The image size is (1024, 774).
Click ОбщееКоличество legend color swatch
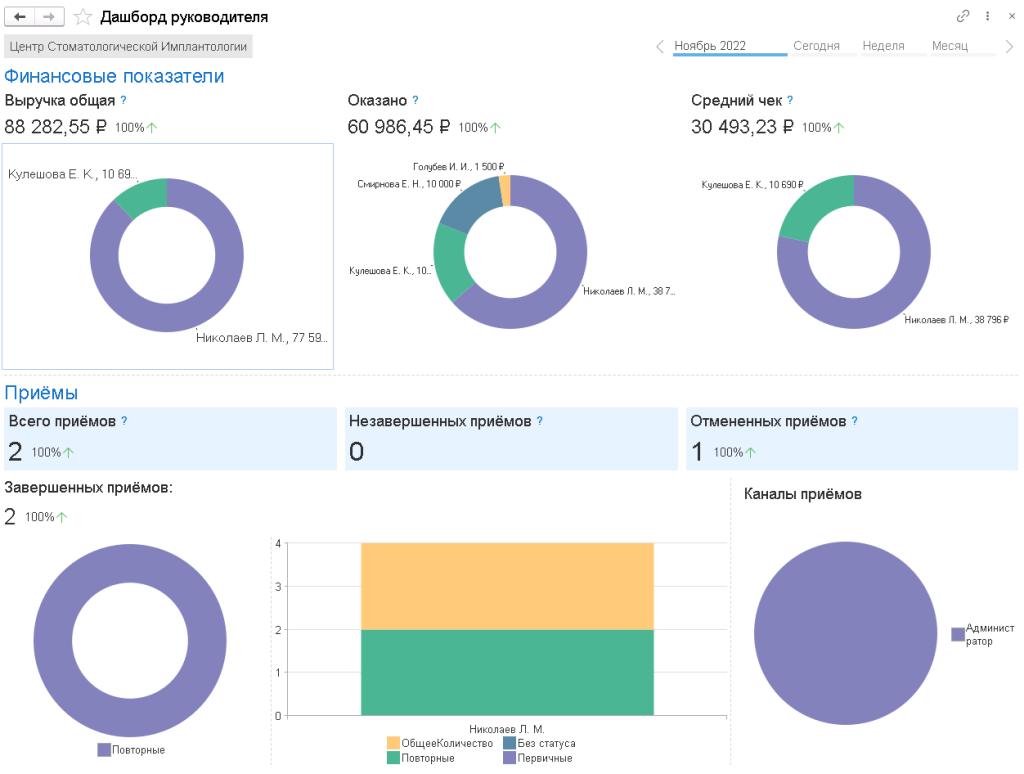(393, 743)
